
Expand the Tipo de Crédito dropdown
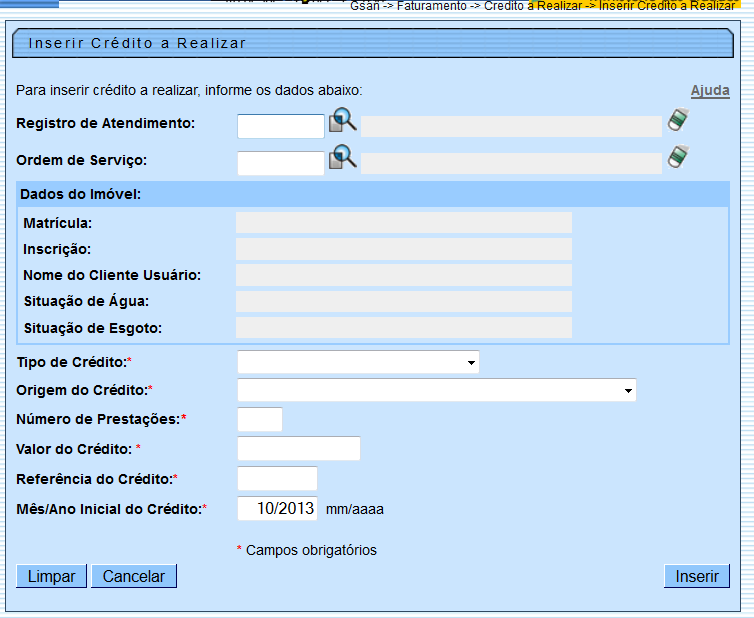pyautogui.click(x=358, y=362)
